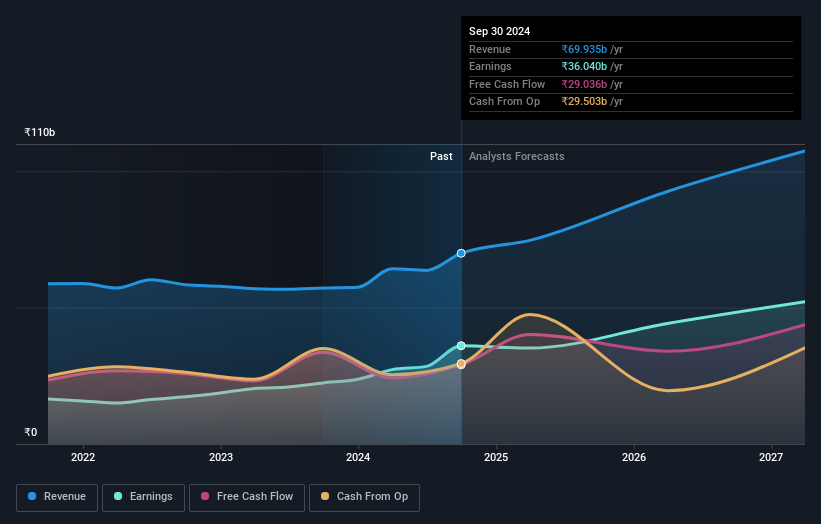
Task: Click the blue Revenue data point marker
Action: tap(461, 253)
